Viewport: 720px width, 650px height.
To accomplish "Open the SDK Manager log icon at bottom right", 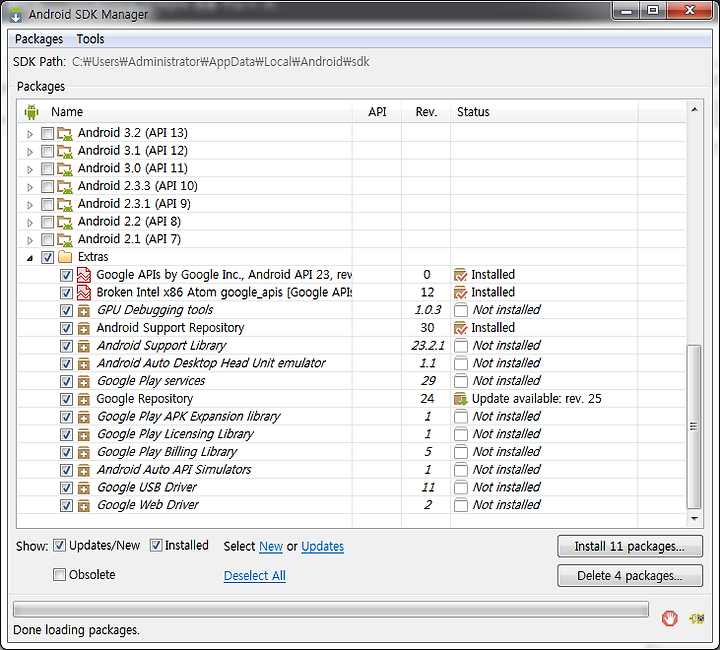I will tap(697, 618).
